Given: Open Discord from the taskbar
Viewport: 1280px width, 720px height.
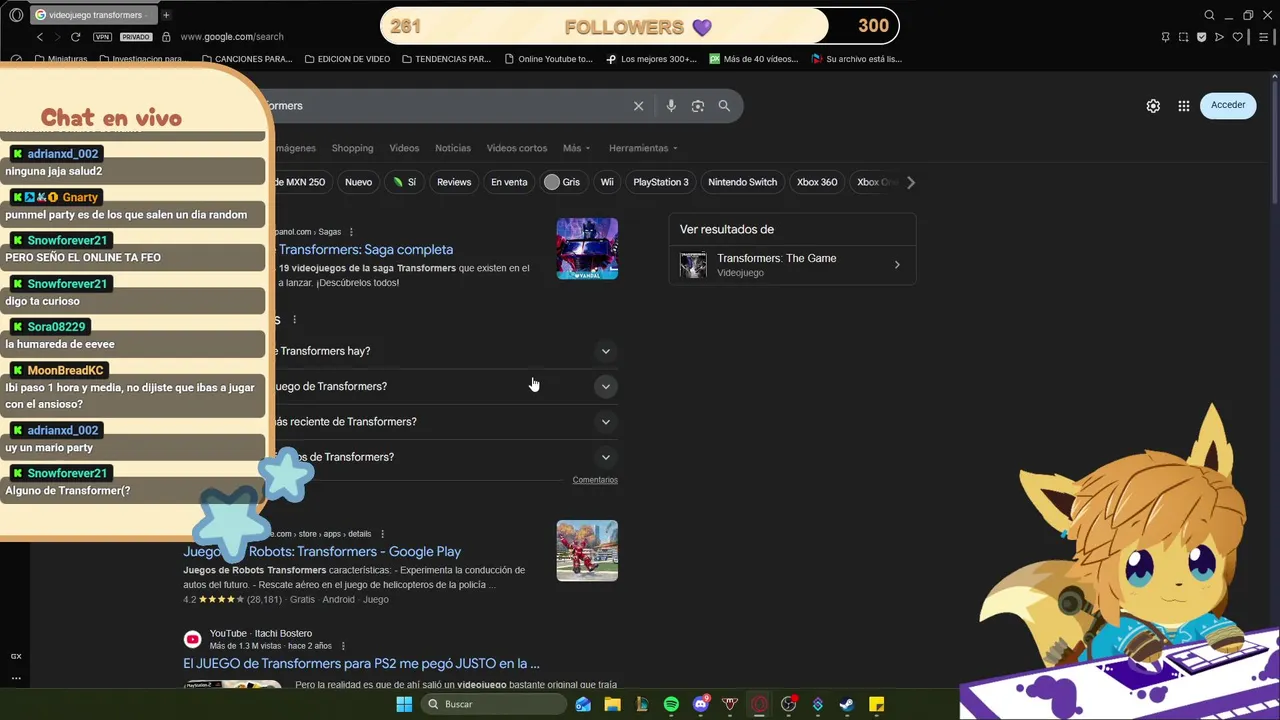Looking at the screenshot, I should 701,704.
